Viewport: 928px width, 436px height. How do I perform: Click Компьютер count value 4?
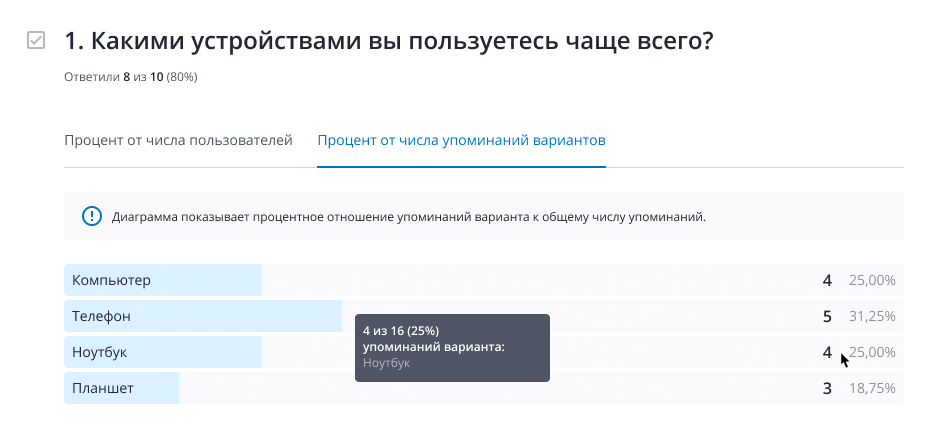coord(827,280)
